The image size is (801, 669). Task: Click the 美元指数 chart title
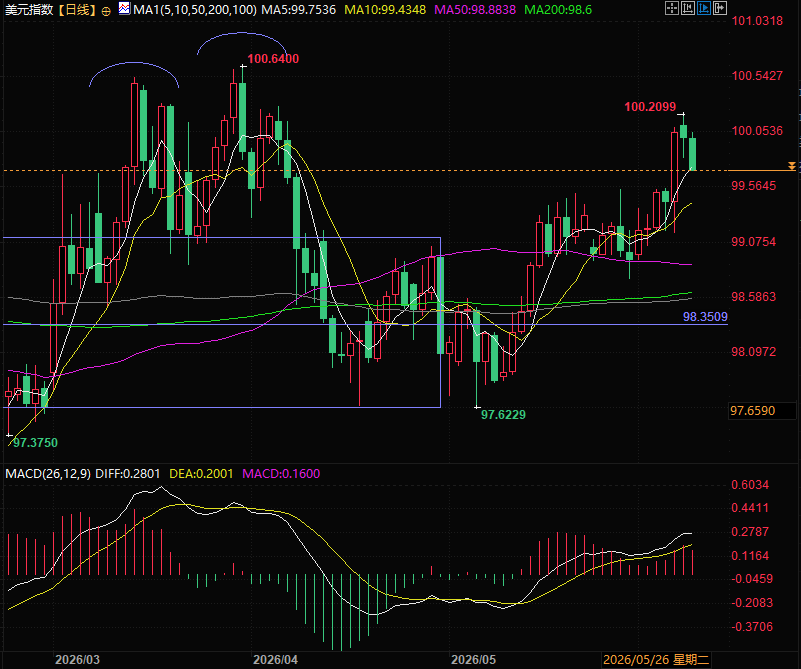pyautogui.click(x=29, y=10)
